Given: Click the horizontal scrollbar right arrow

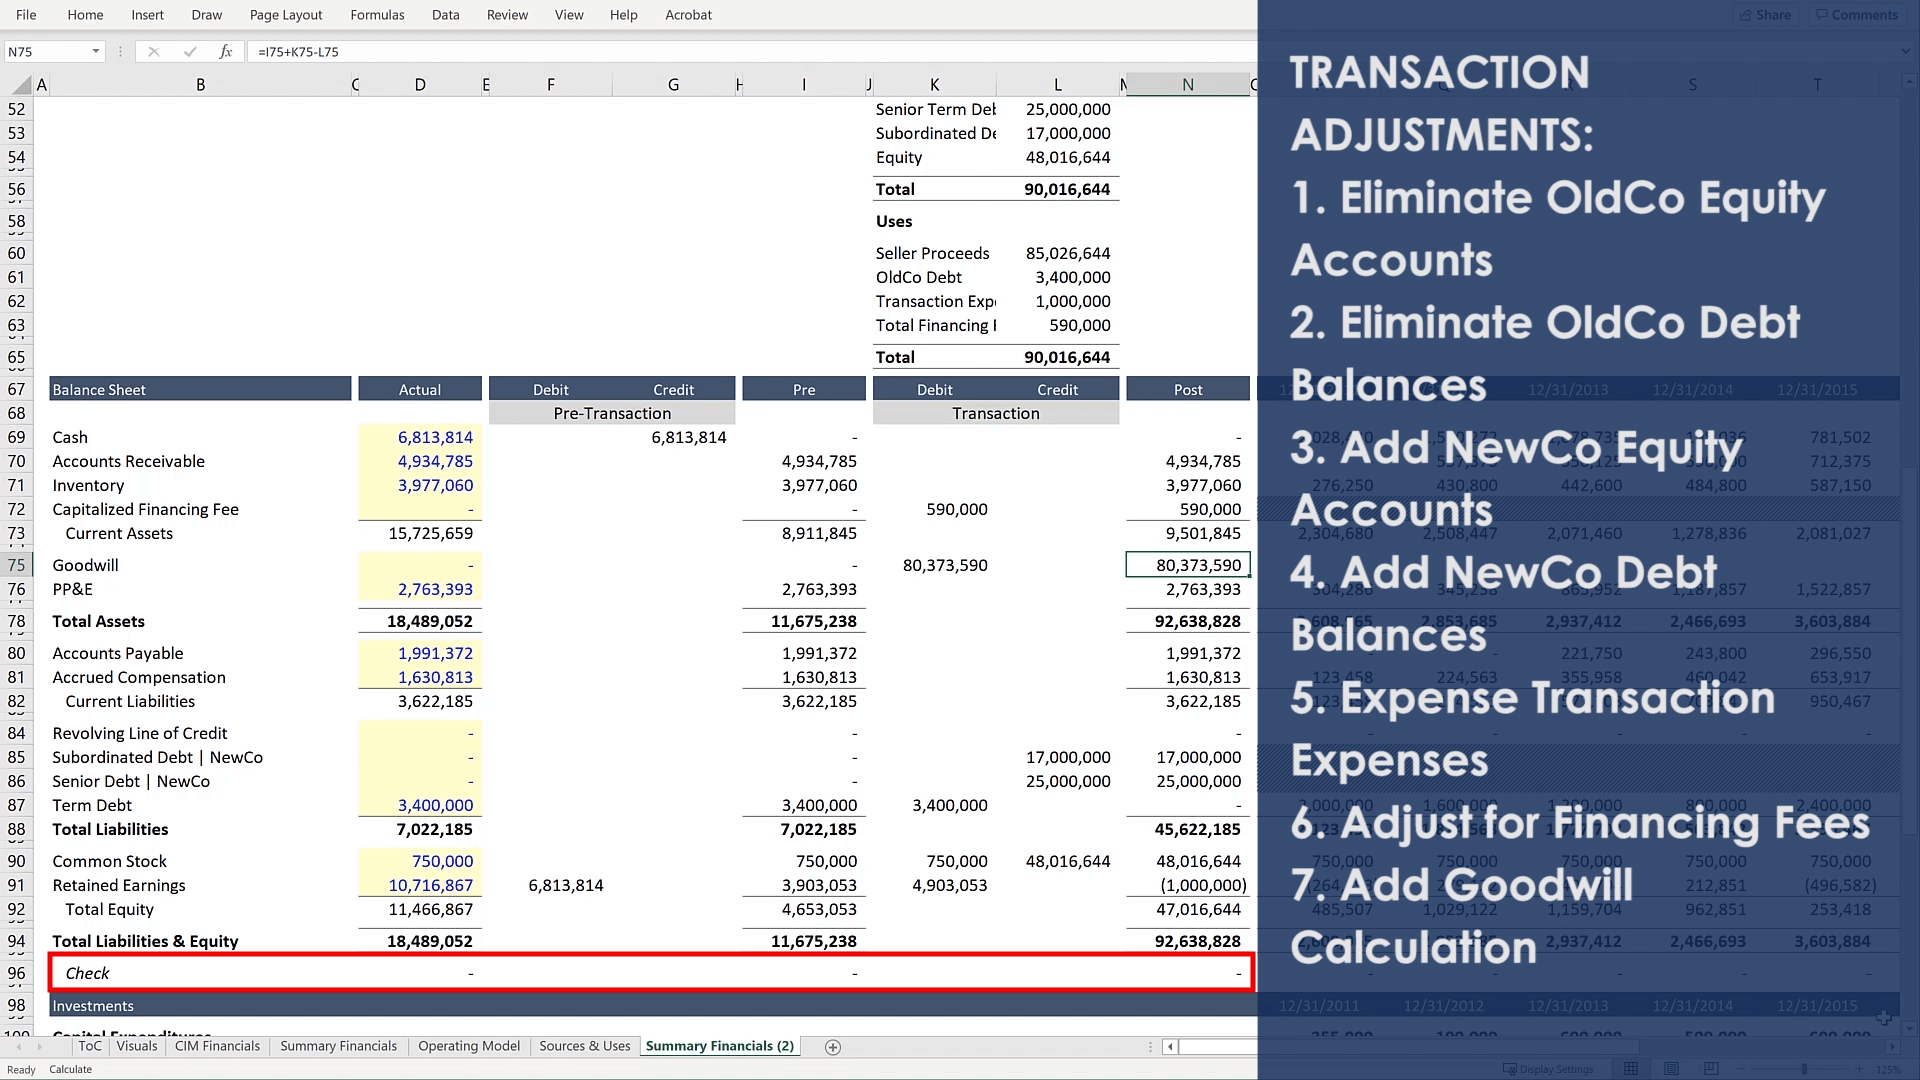Looking at the screenshot, I should click(x=1891, y=1047).
